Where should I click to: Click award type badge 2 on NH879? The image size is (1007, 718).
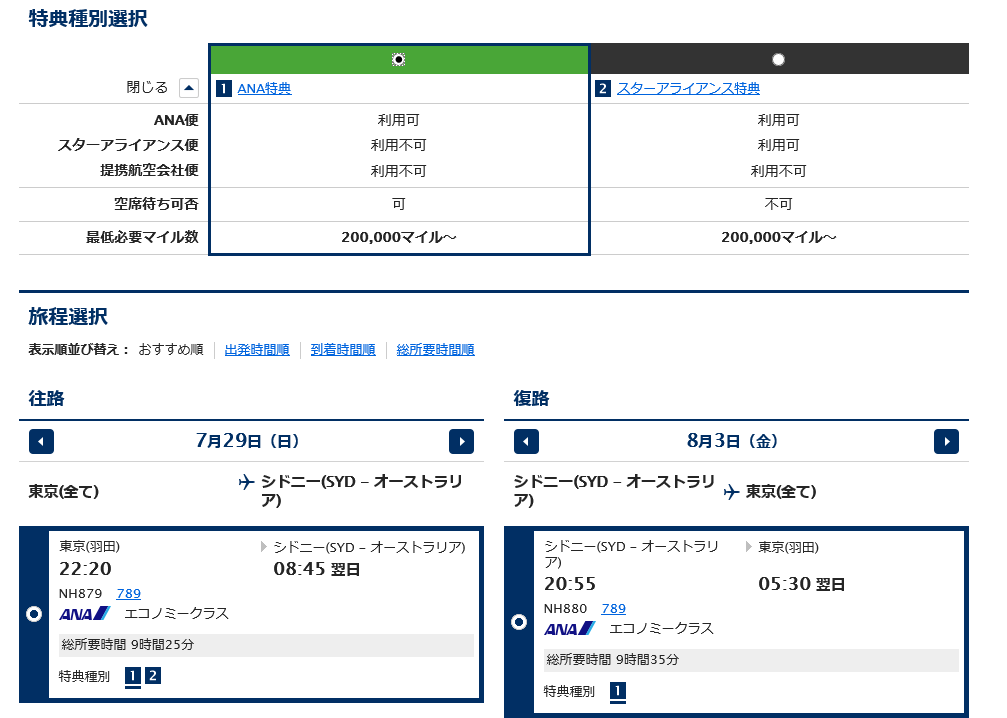(153, 676)
